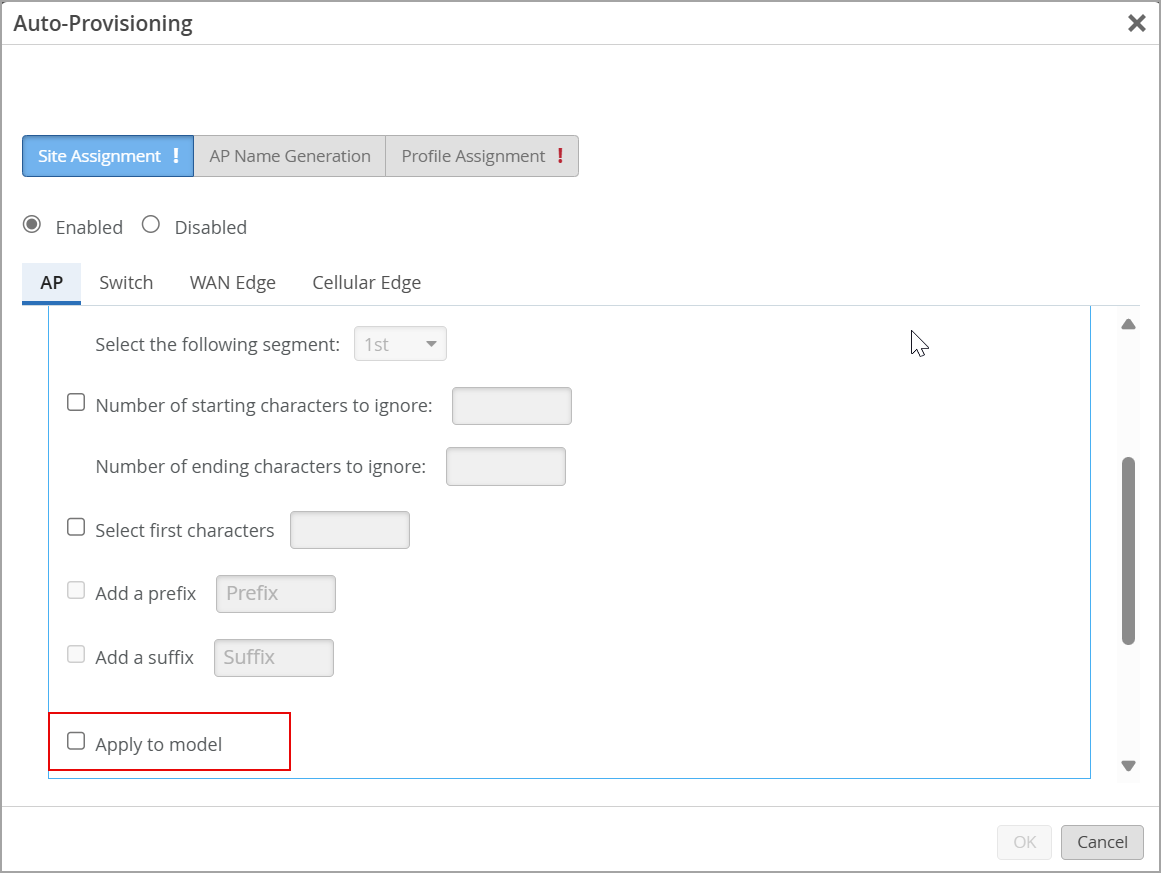This screenshot has width=1161, height=873.
Task: Open the AP Name Generation section
Action: (x=289, y=156)
